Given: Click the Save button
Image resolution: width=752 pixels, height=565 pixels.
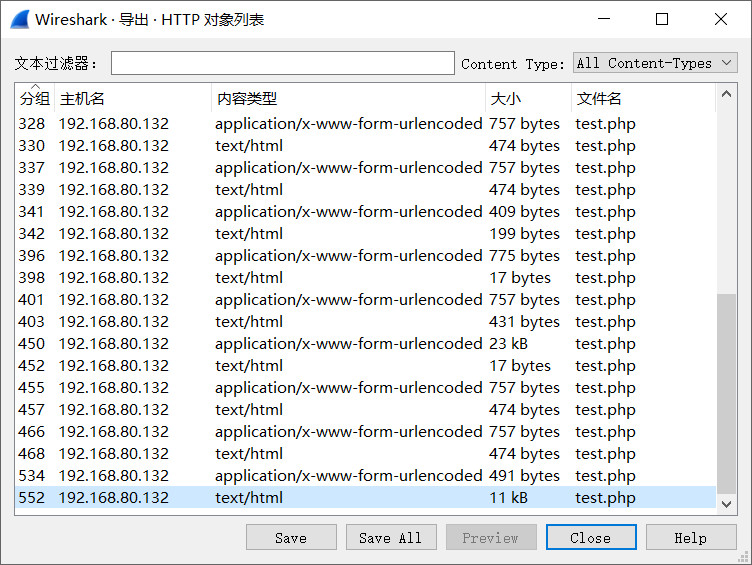Looking at the screenshot, I should click(291, 537).
